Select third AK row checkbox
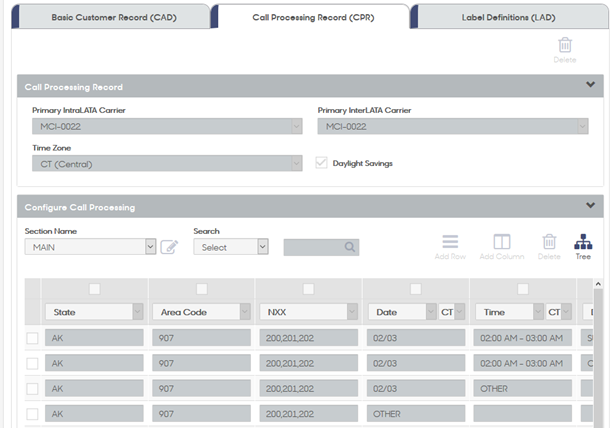This screenshot has height=429, width=614. pyautogui.click(x=32, y=389)
